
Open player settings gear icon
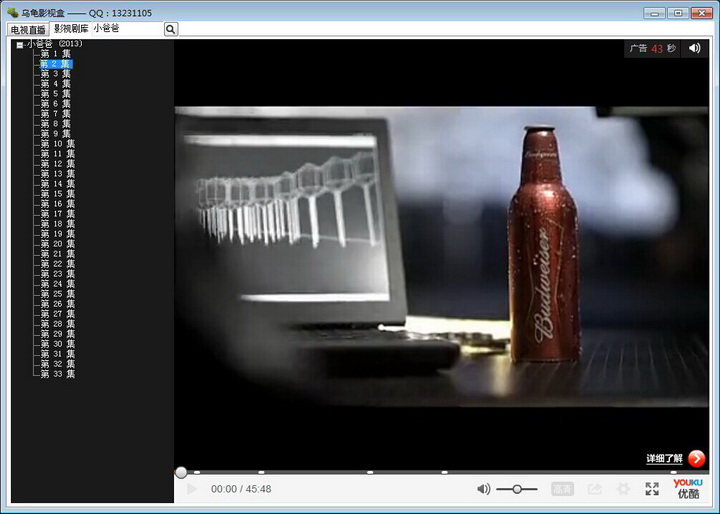[x=623, y=489]
